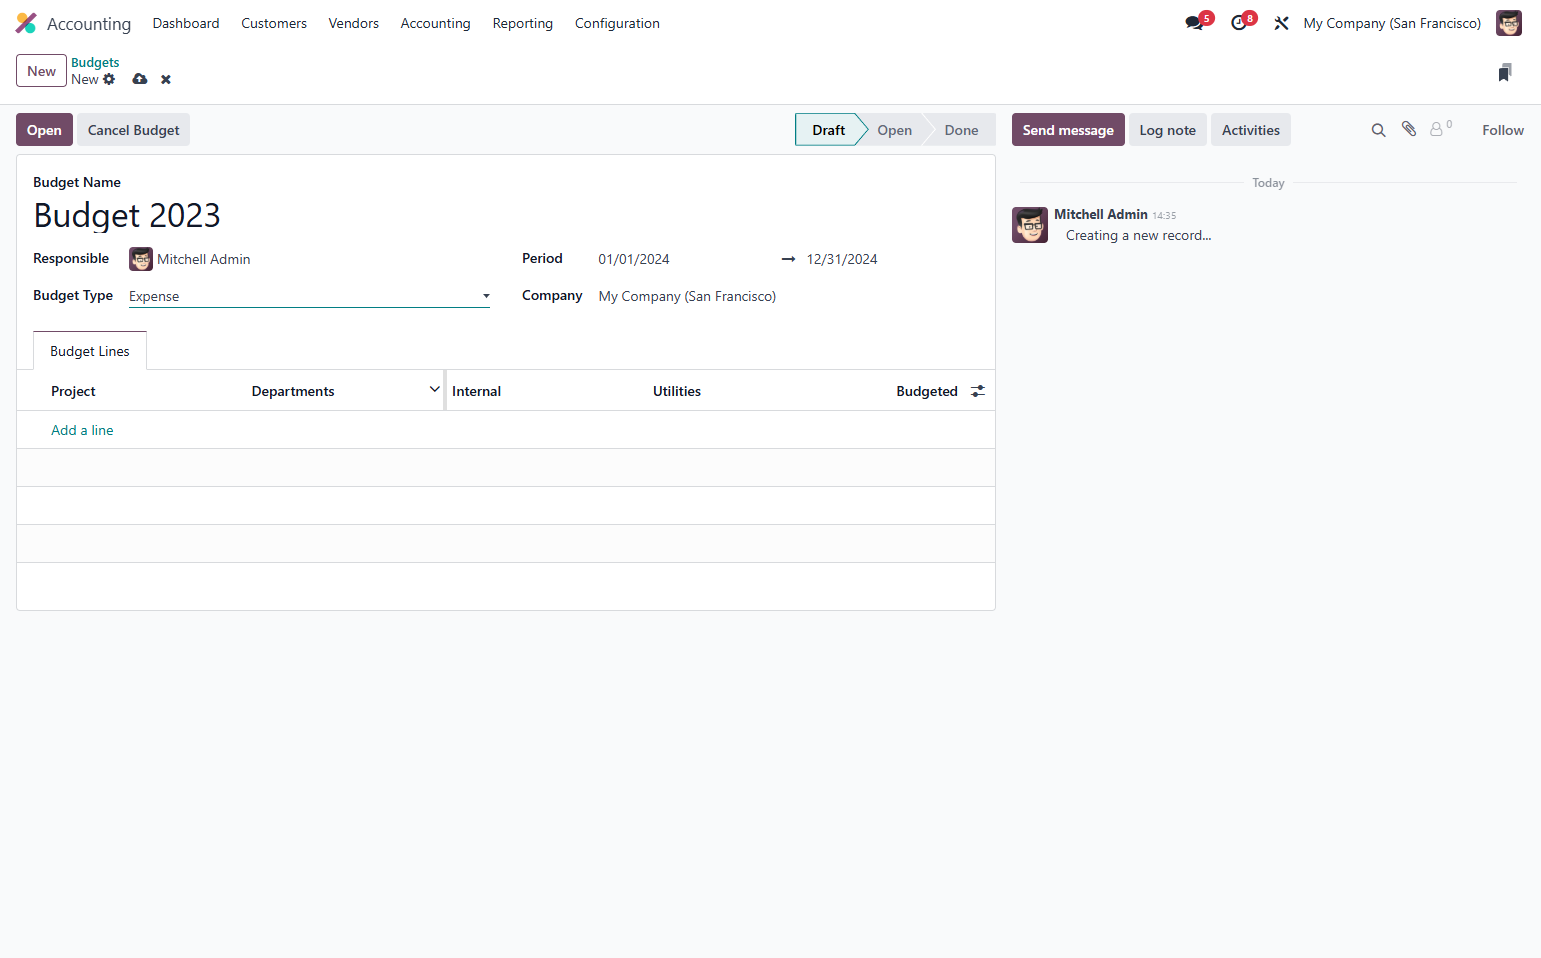The image size is (1541, 958).
Task: Click the Follow button
Action: pos(1503,130)
